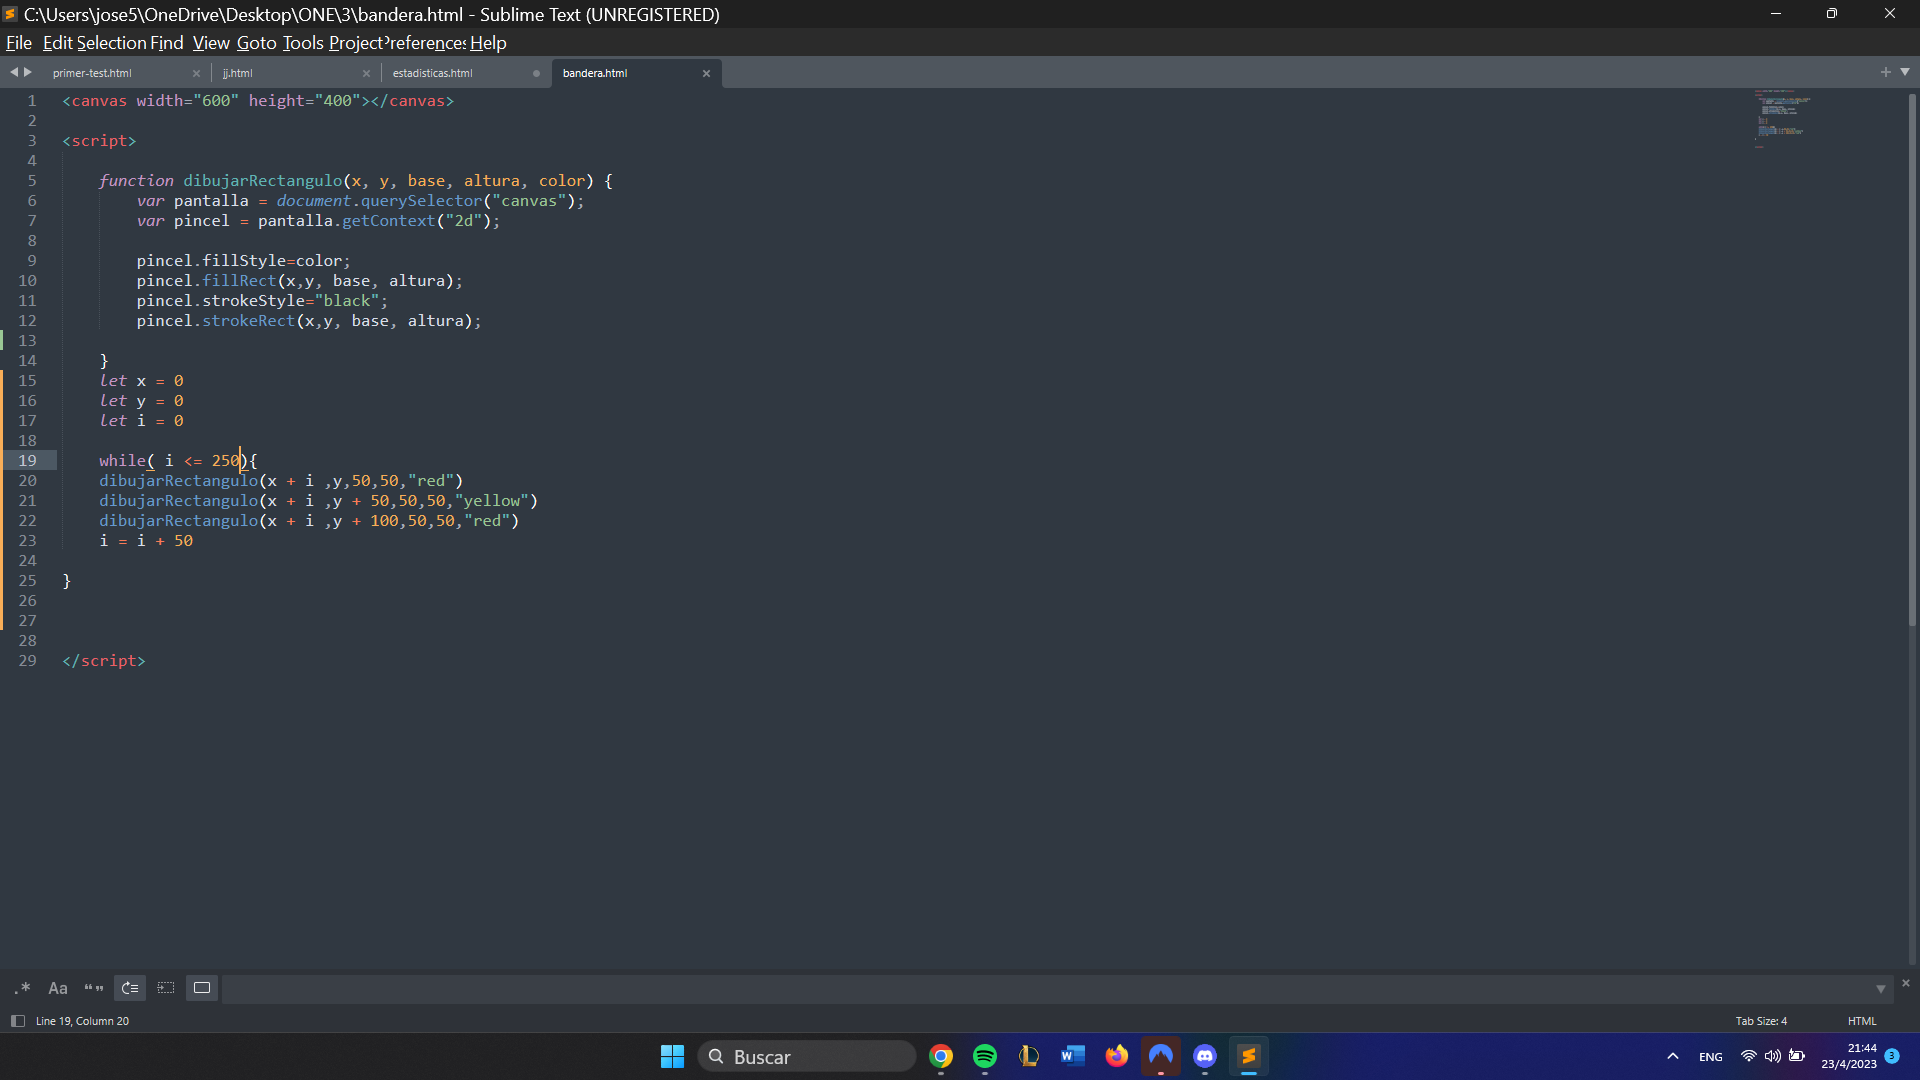Go to previous tab with left arrow
This screenshot has height=1080, width=1920.
tap(14, 72)
